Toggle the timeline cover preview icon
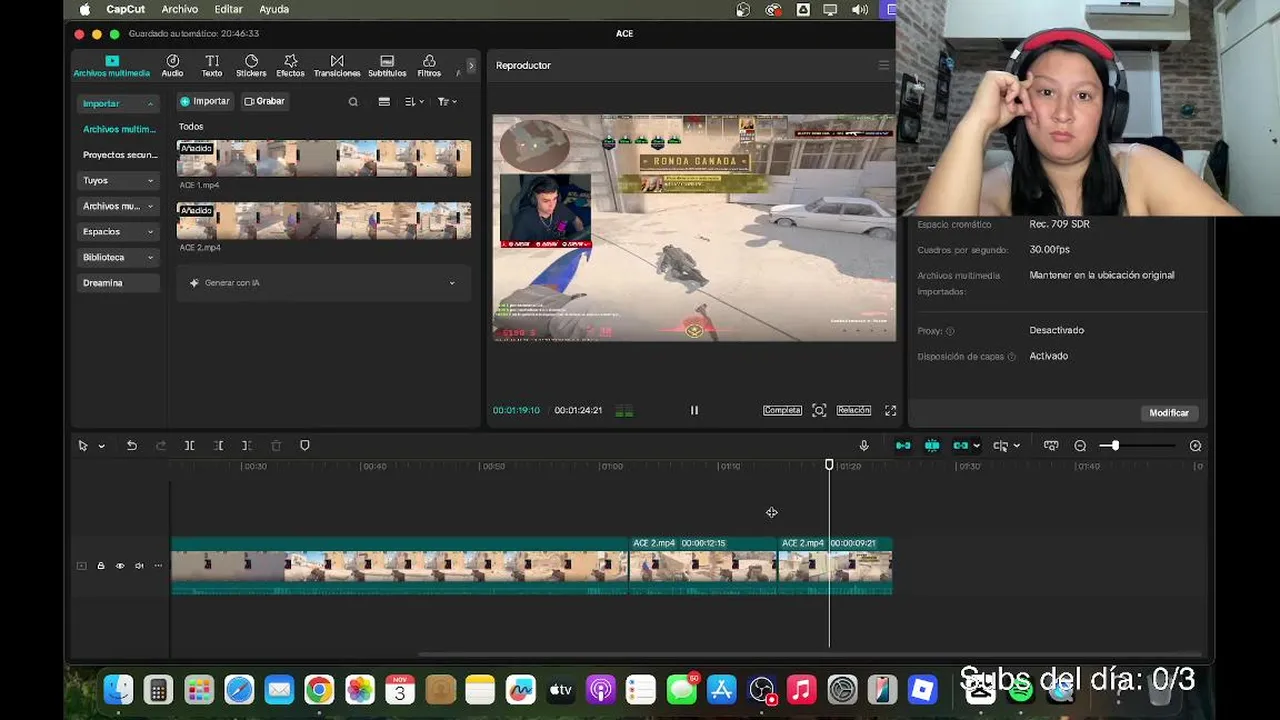 tap(1051, 446)
